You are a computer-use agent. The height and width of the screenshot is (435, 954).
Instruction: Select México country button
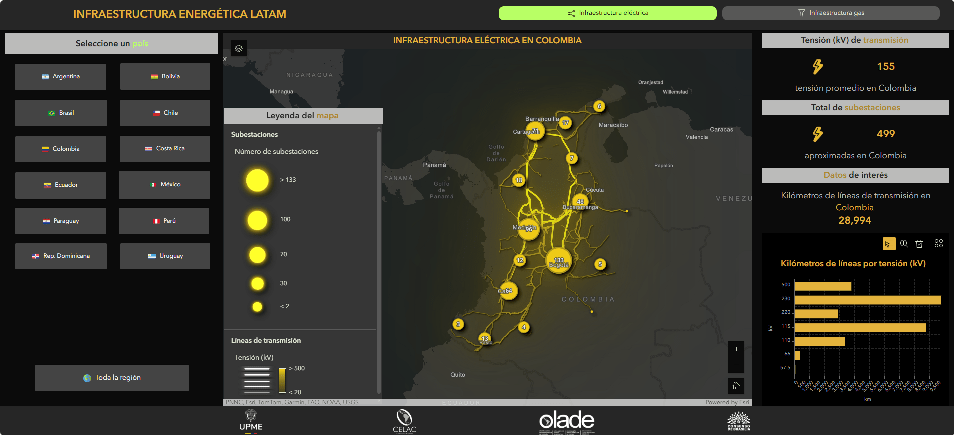coord(166,185)
